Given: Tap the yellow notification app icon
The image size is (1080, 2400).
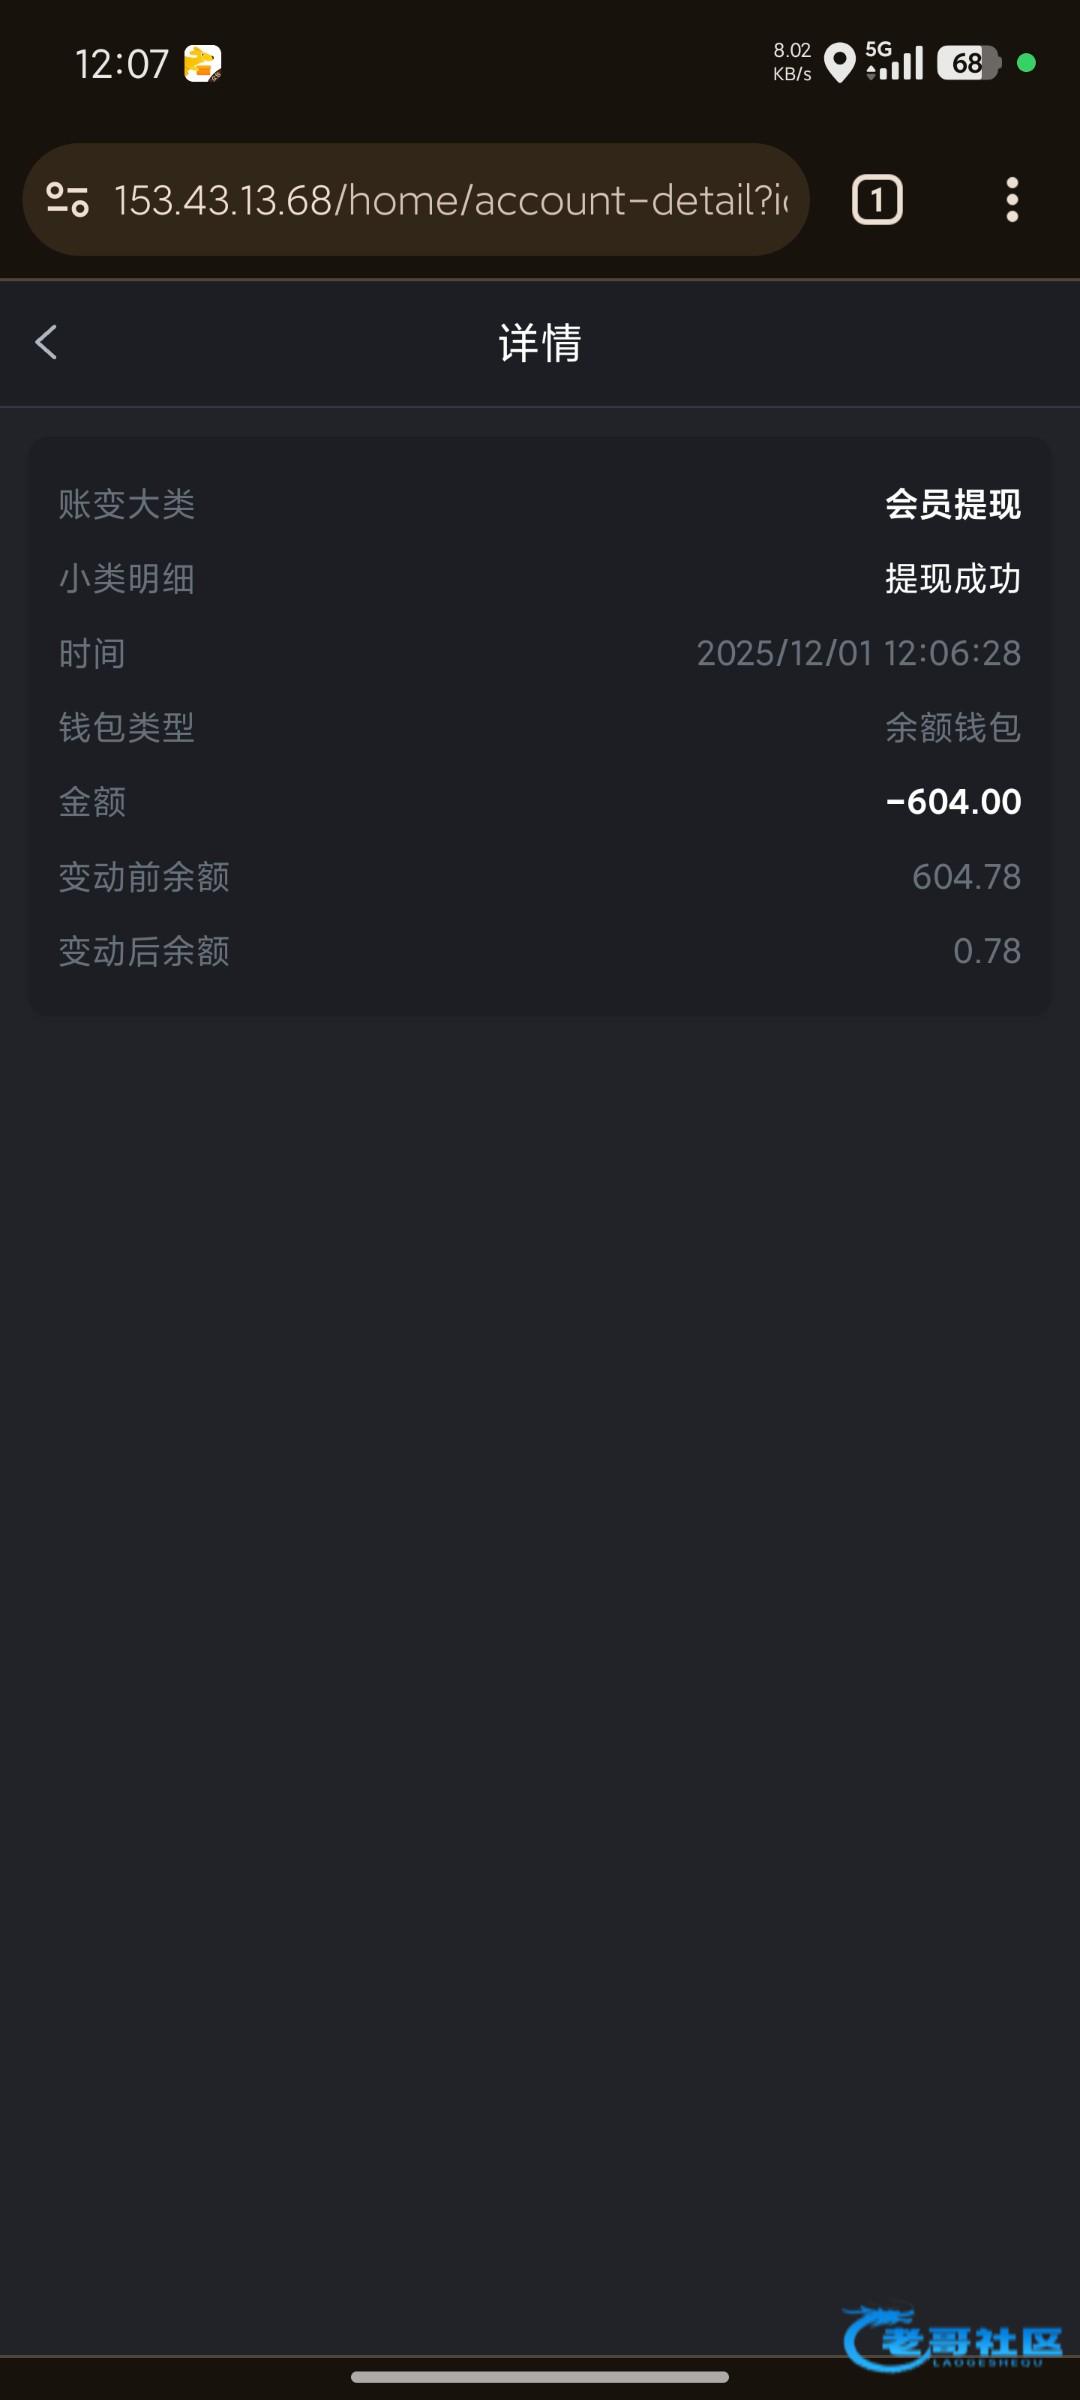Looking at the screenshot, I should coord(202,64).
